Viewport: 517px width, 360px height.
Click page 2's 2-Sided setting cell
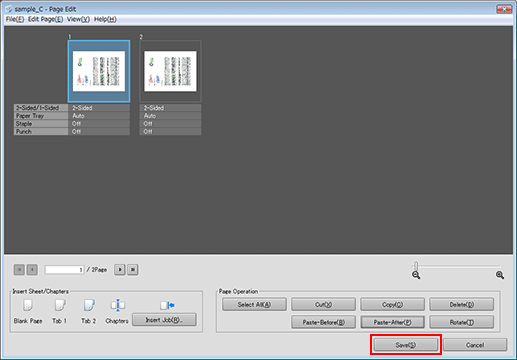click(x=170, y=108)
